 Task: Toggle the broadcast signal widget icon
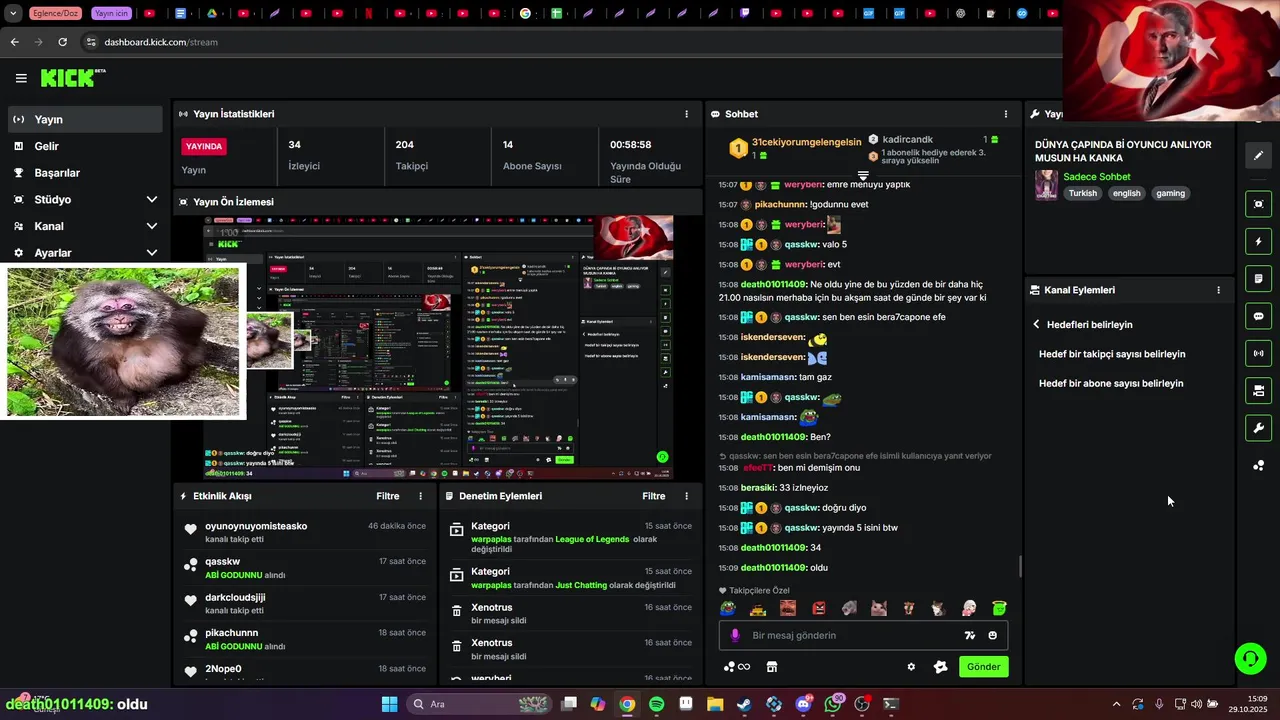click(x=1258, y=353)
